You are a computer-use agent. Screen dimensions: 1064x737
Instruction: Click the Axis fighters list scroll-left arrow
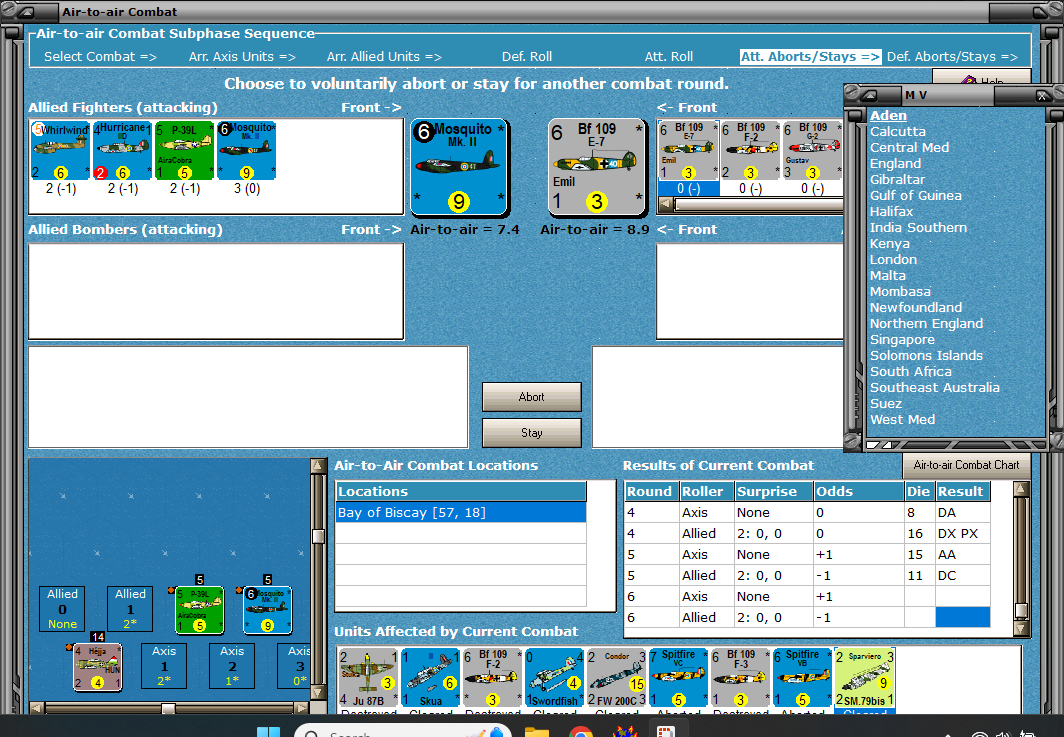click(x=666, y=204)
